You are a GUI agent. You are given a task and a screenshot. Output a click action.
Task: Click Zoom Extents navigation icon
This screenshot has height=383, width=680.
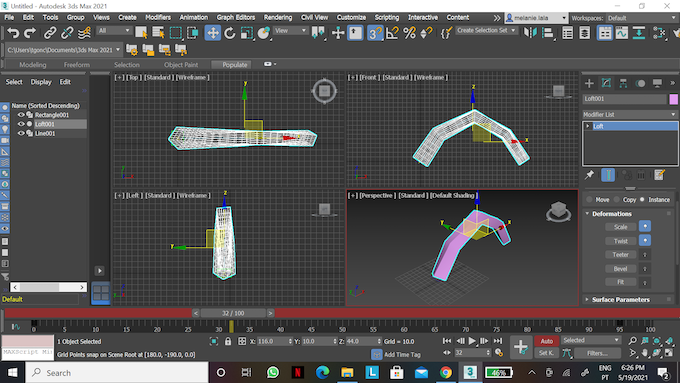(x=657, y=341)
